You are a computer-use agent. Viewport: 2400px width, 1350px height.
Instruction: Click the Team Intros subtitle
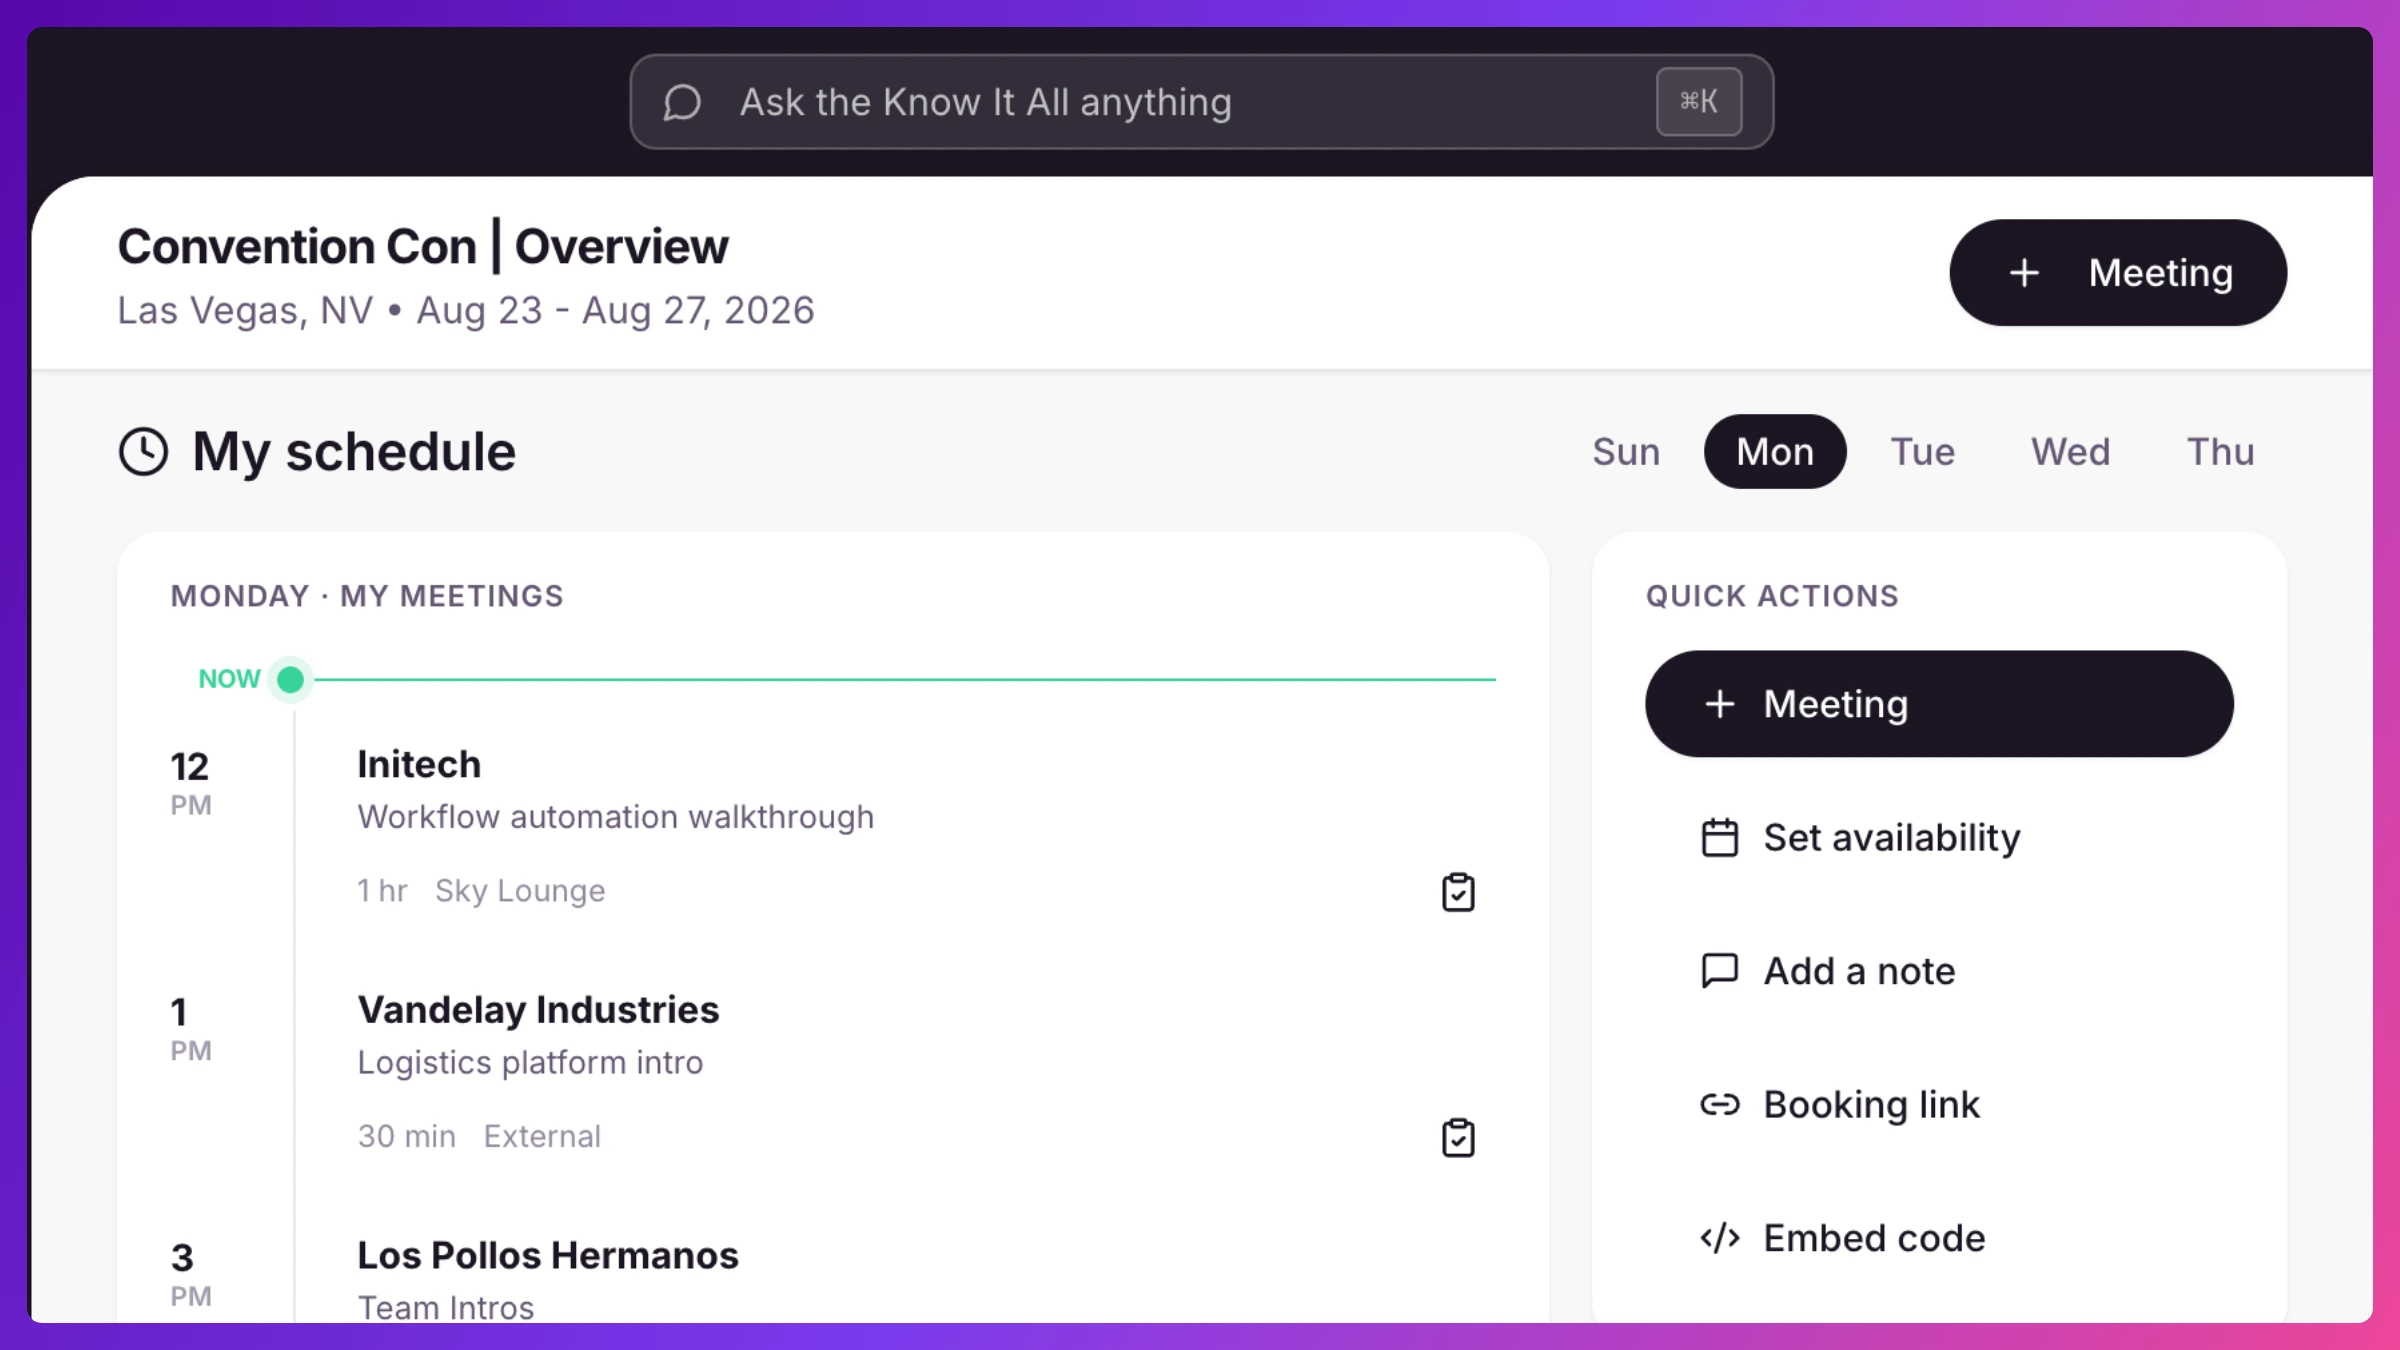pos(446,1307)
